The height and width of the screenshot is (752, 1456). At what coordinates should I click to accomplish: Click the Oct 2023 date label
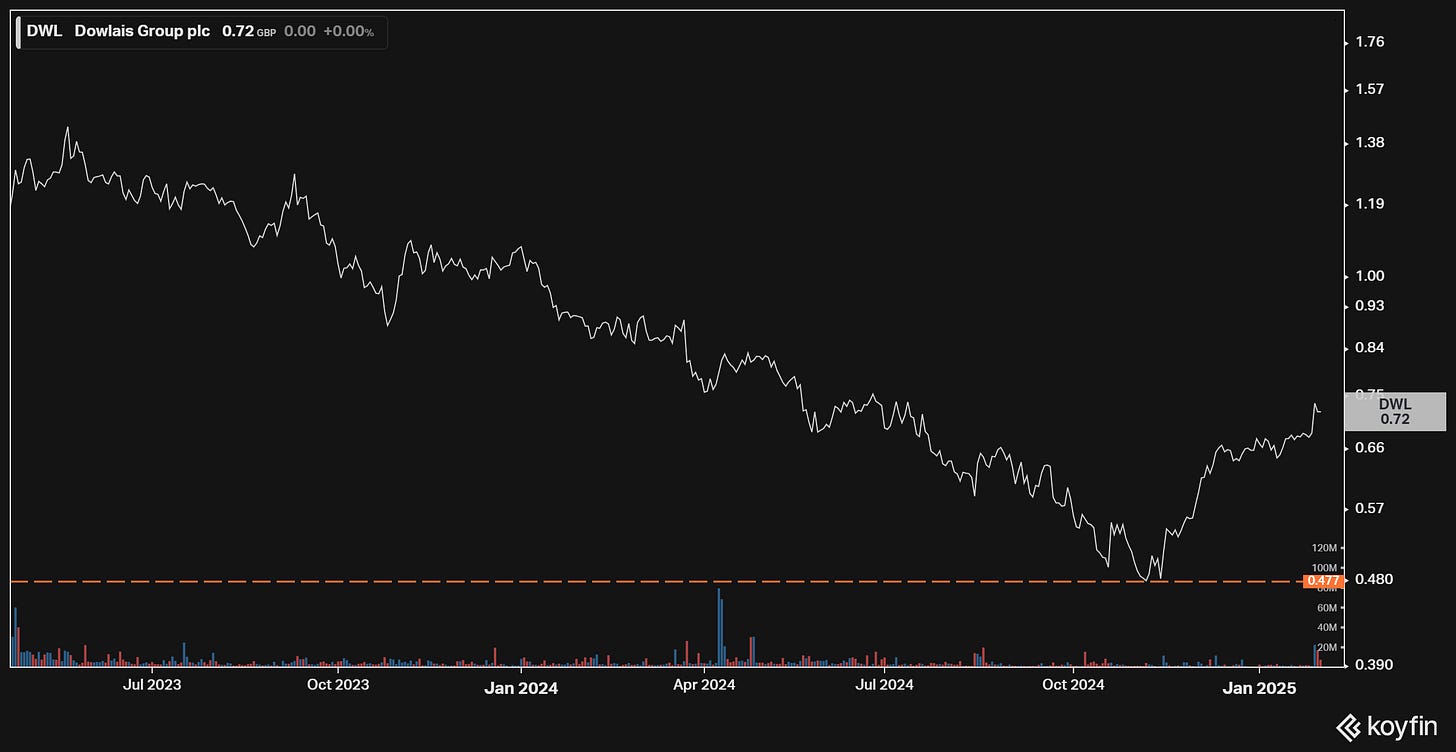click(337, 685)
